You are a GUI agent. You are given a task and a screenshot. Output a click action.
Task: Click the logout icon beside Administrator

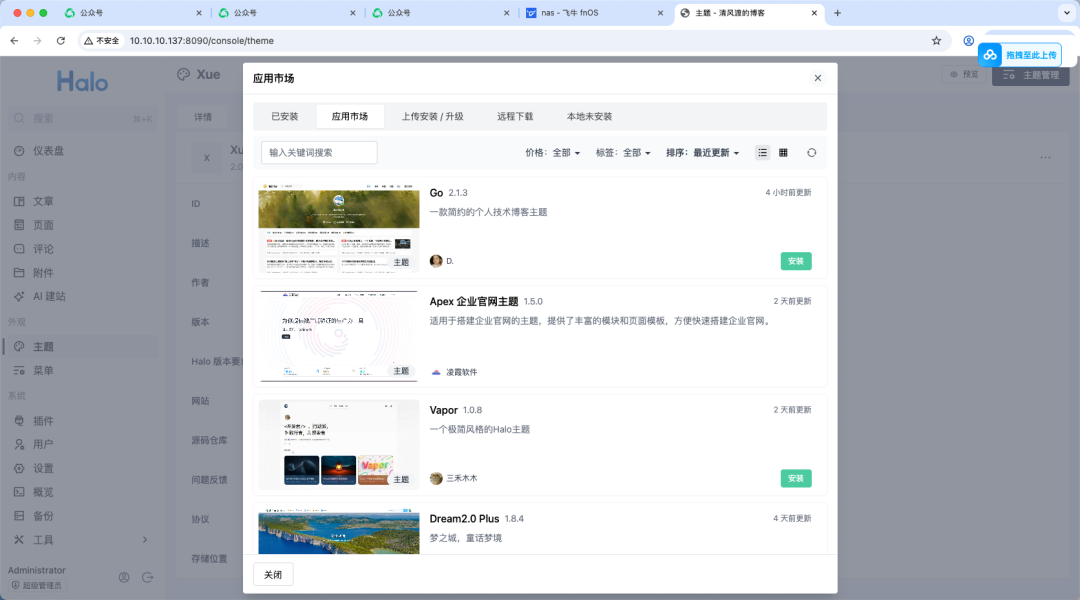[147, 577]
